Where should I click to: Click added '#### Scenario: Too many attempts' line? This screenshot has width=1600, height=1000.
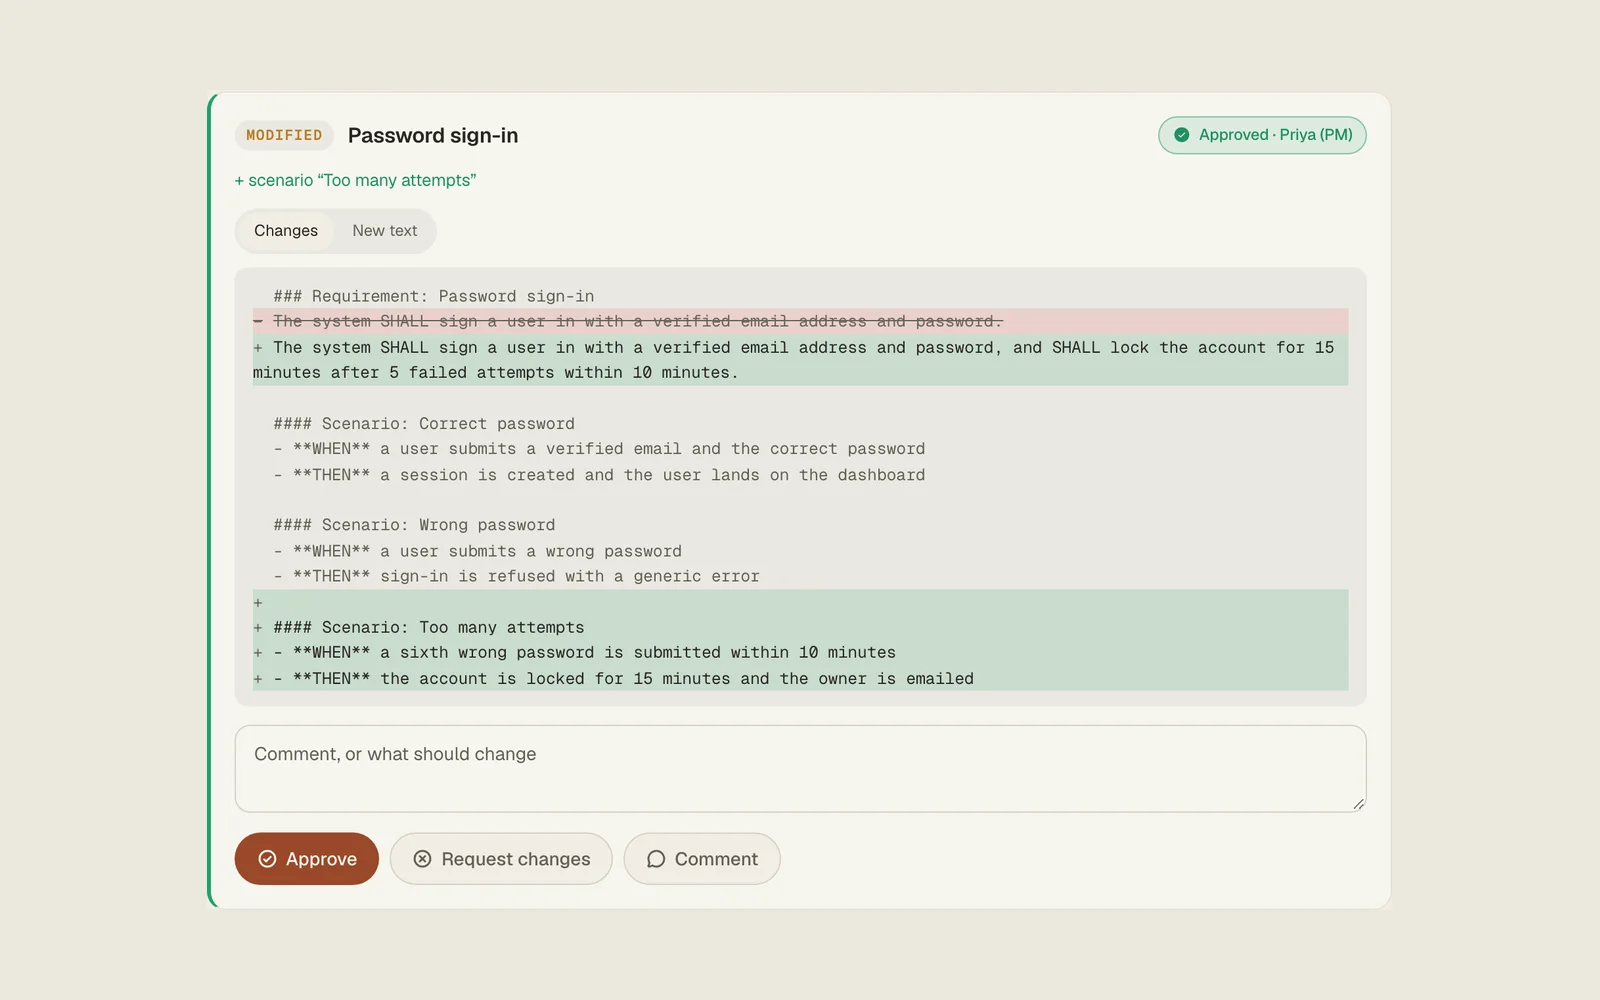[800, 627]
